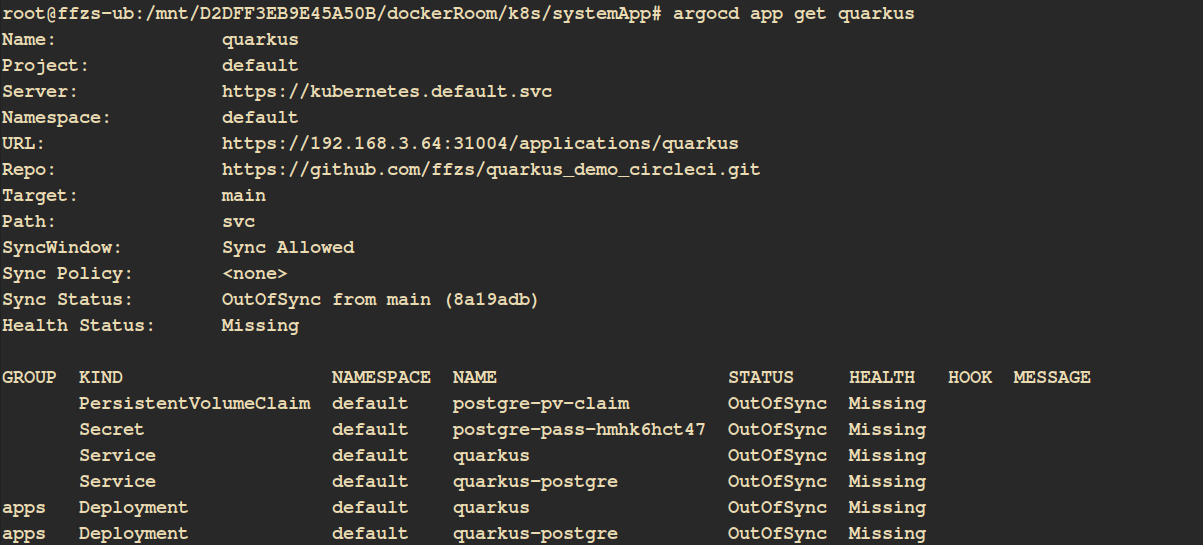Viewport: 1203px width, 545px height.
Task: Click the 'argocd app get quarkus' command text
Action: 794,14
